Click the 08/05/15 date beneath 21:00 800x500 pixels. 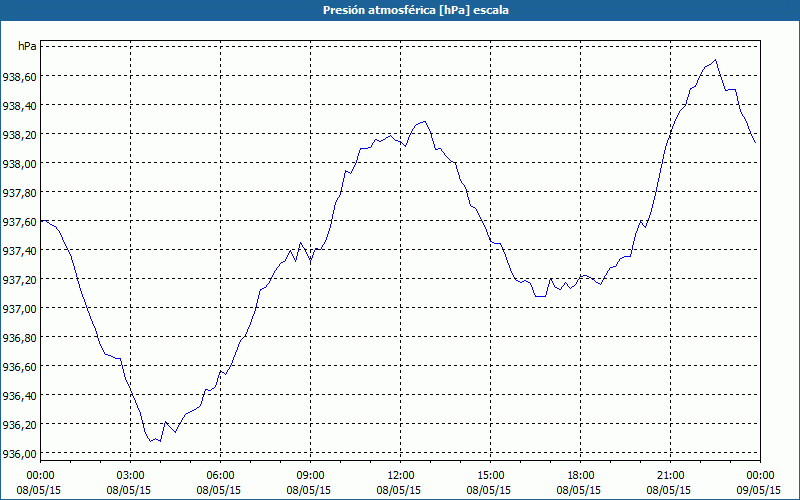669,490
